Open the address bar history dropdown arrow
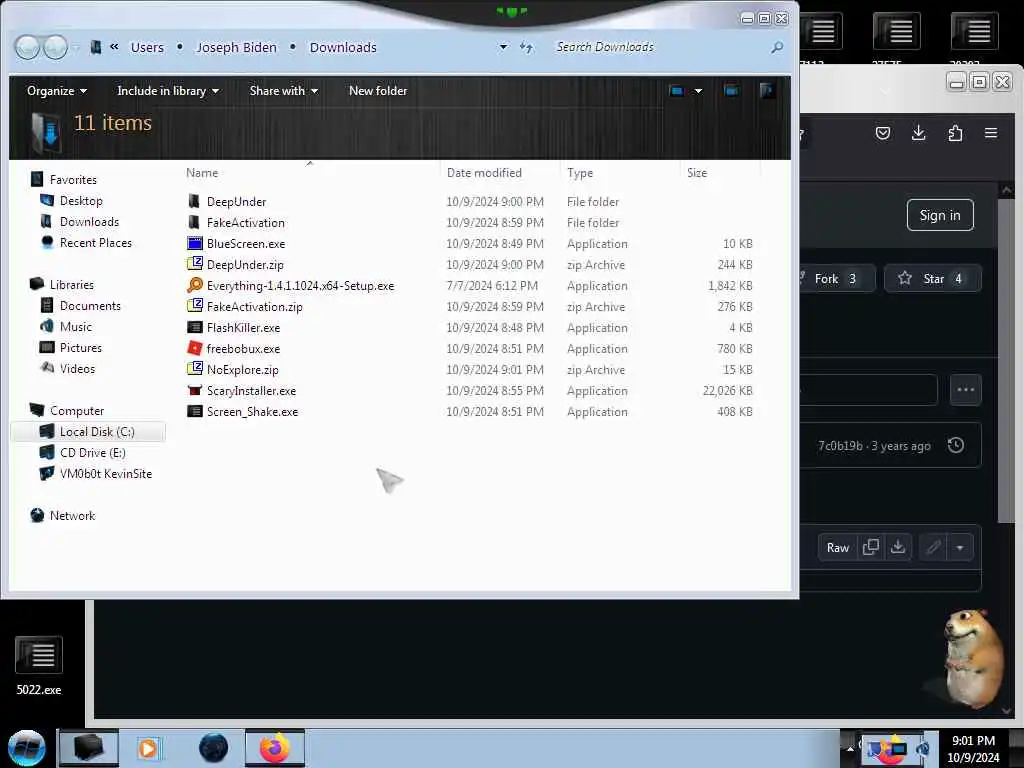This screenshot has height=768, width=1024. pyautogui.click(x=504, y=47)
